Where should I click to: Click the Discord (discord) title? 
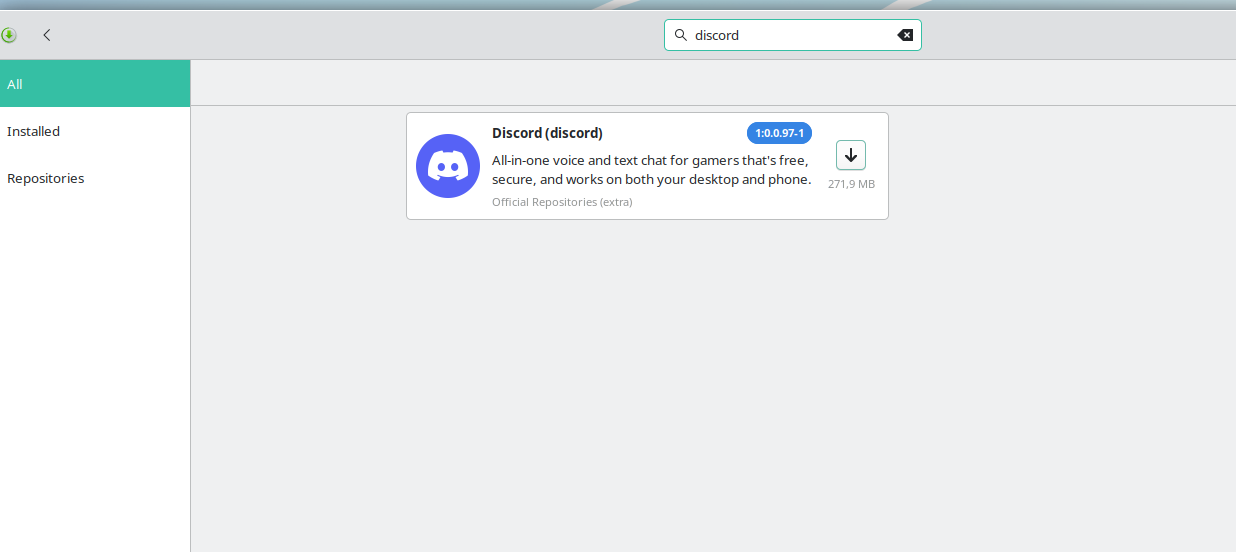[547, 133]
